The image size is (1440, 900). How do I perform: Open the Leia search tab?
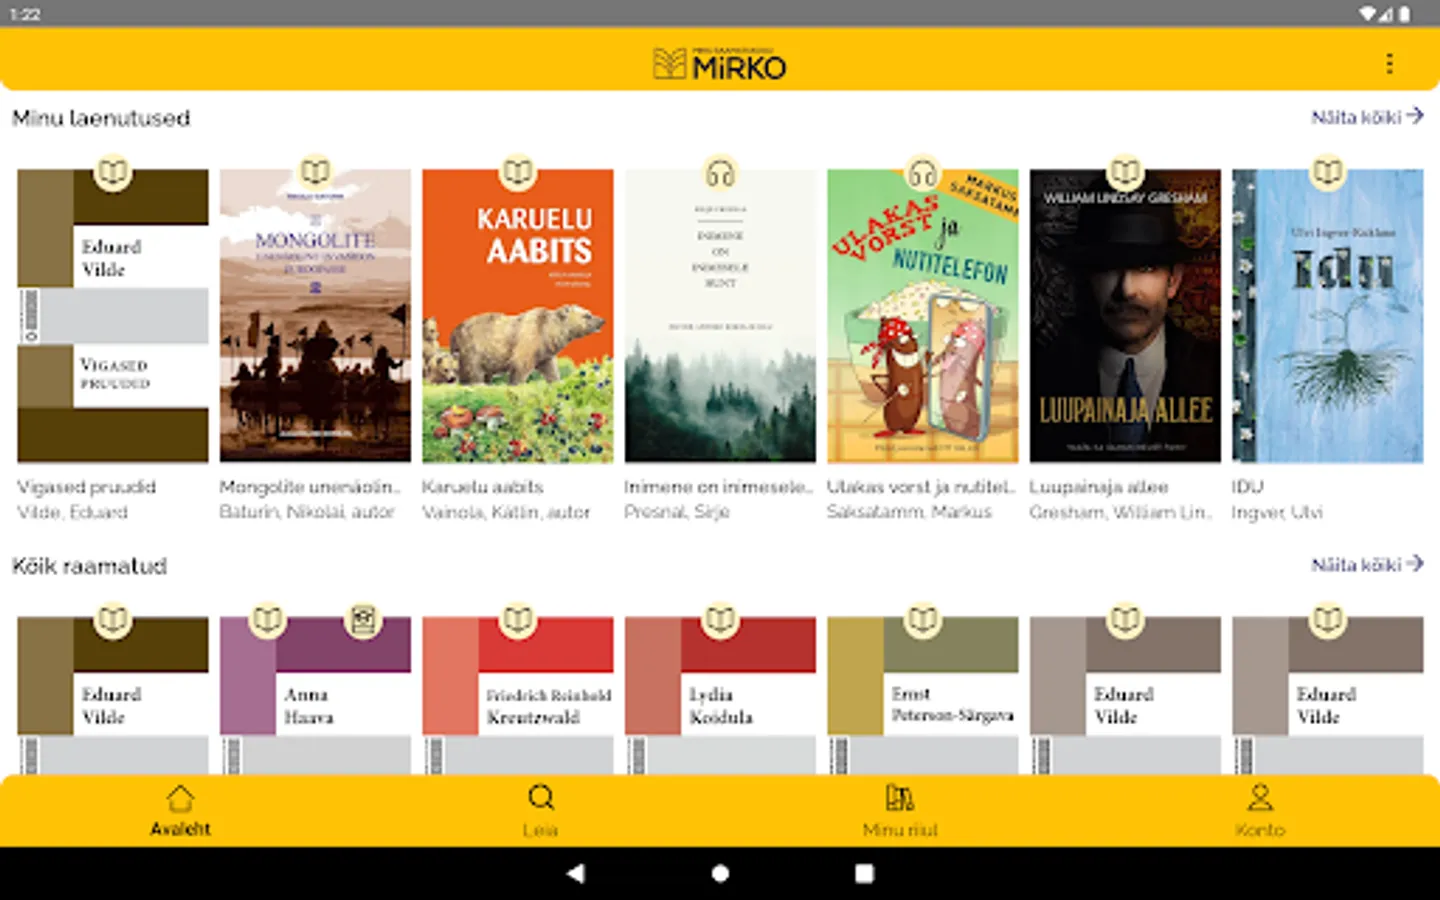pyautogui.click(x=540, y=811)
